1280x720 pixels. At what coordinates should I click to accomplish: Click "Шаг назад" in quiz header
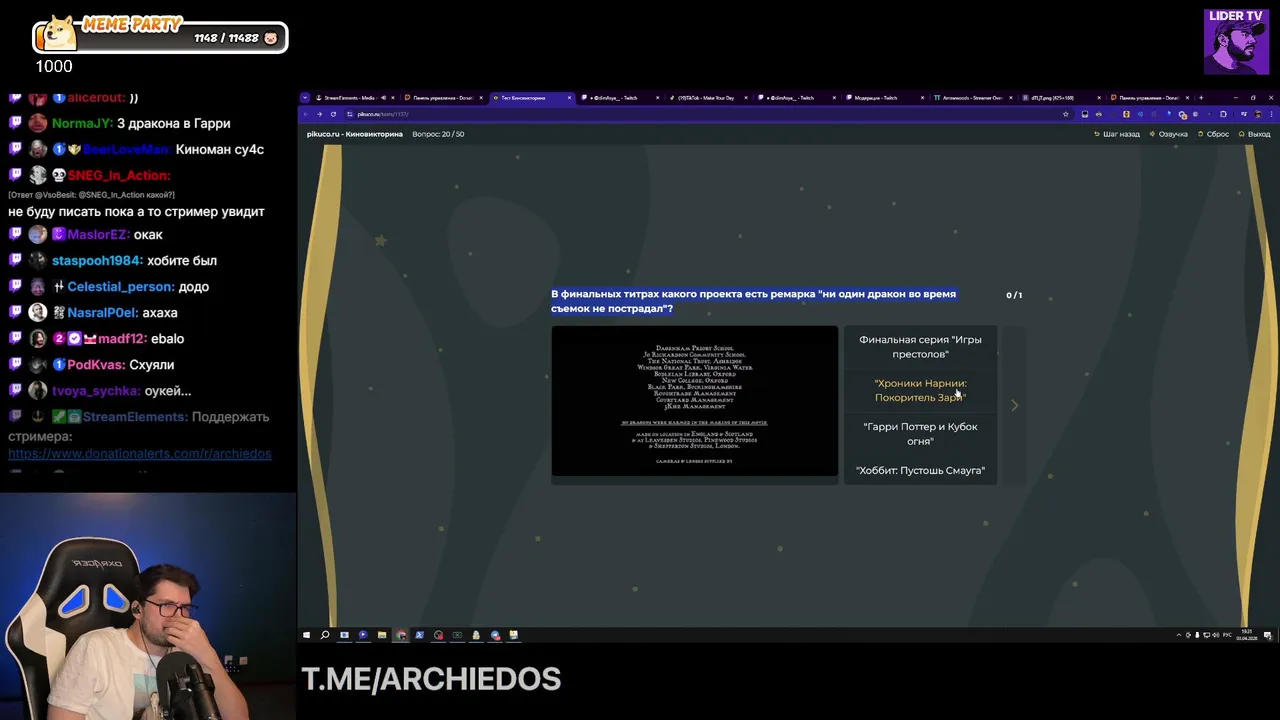[1117, 134]
